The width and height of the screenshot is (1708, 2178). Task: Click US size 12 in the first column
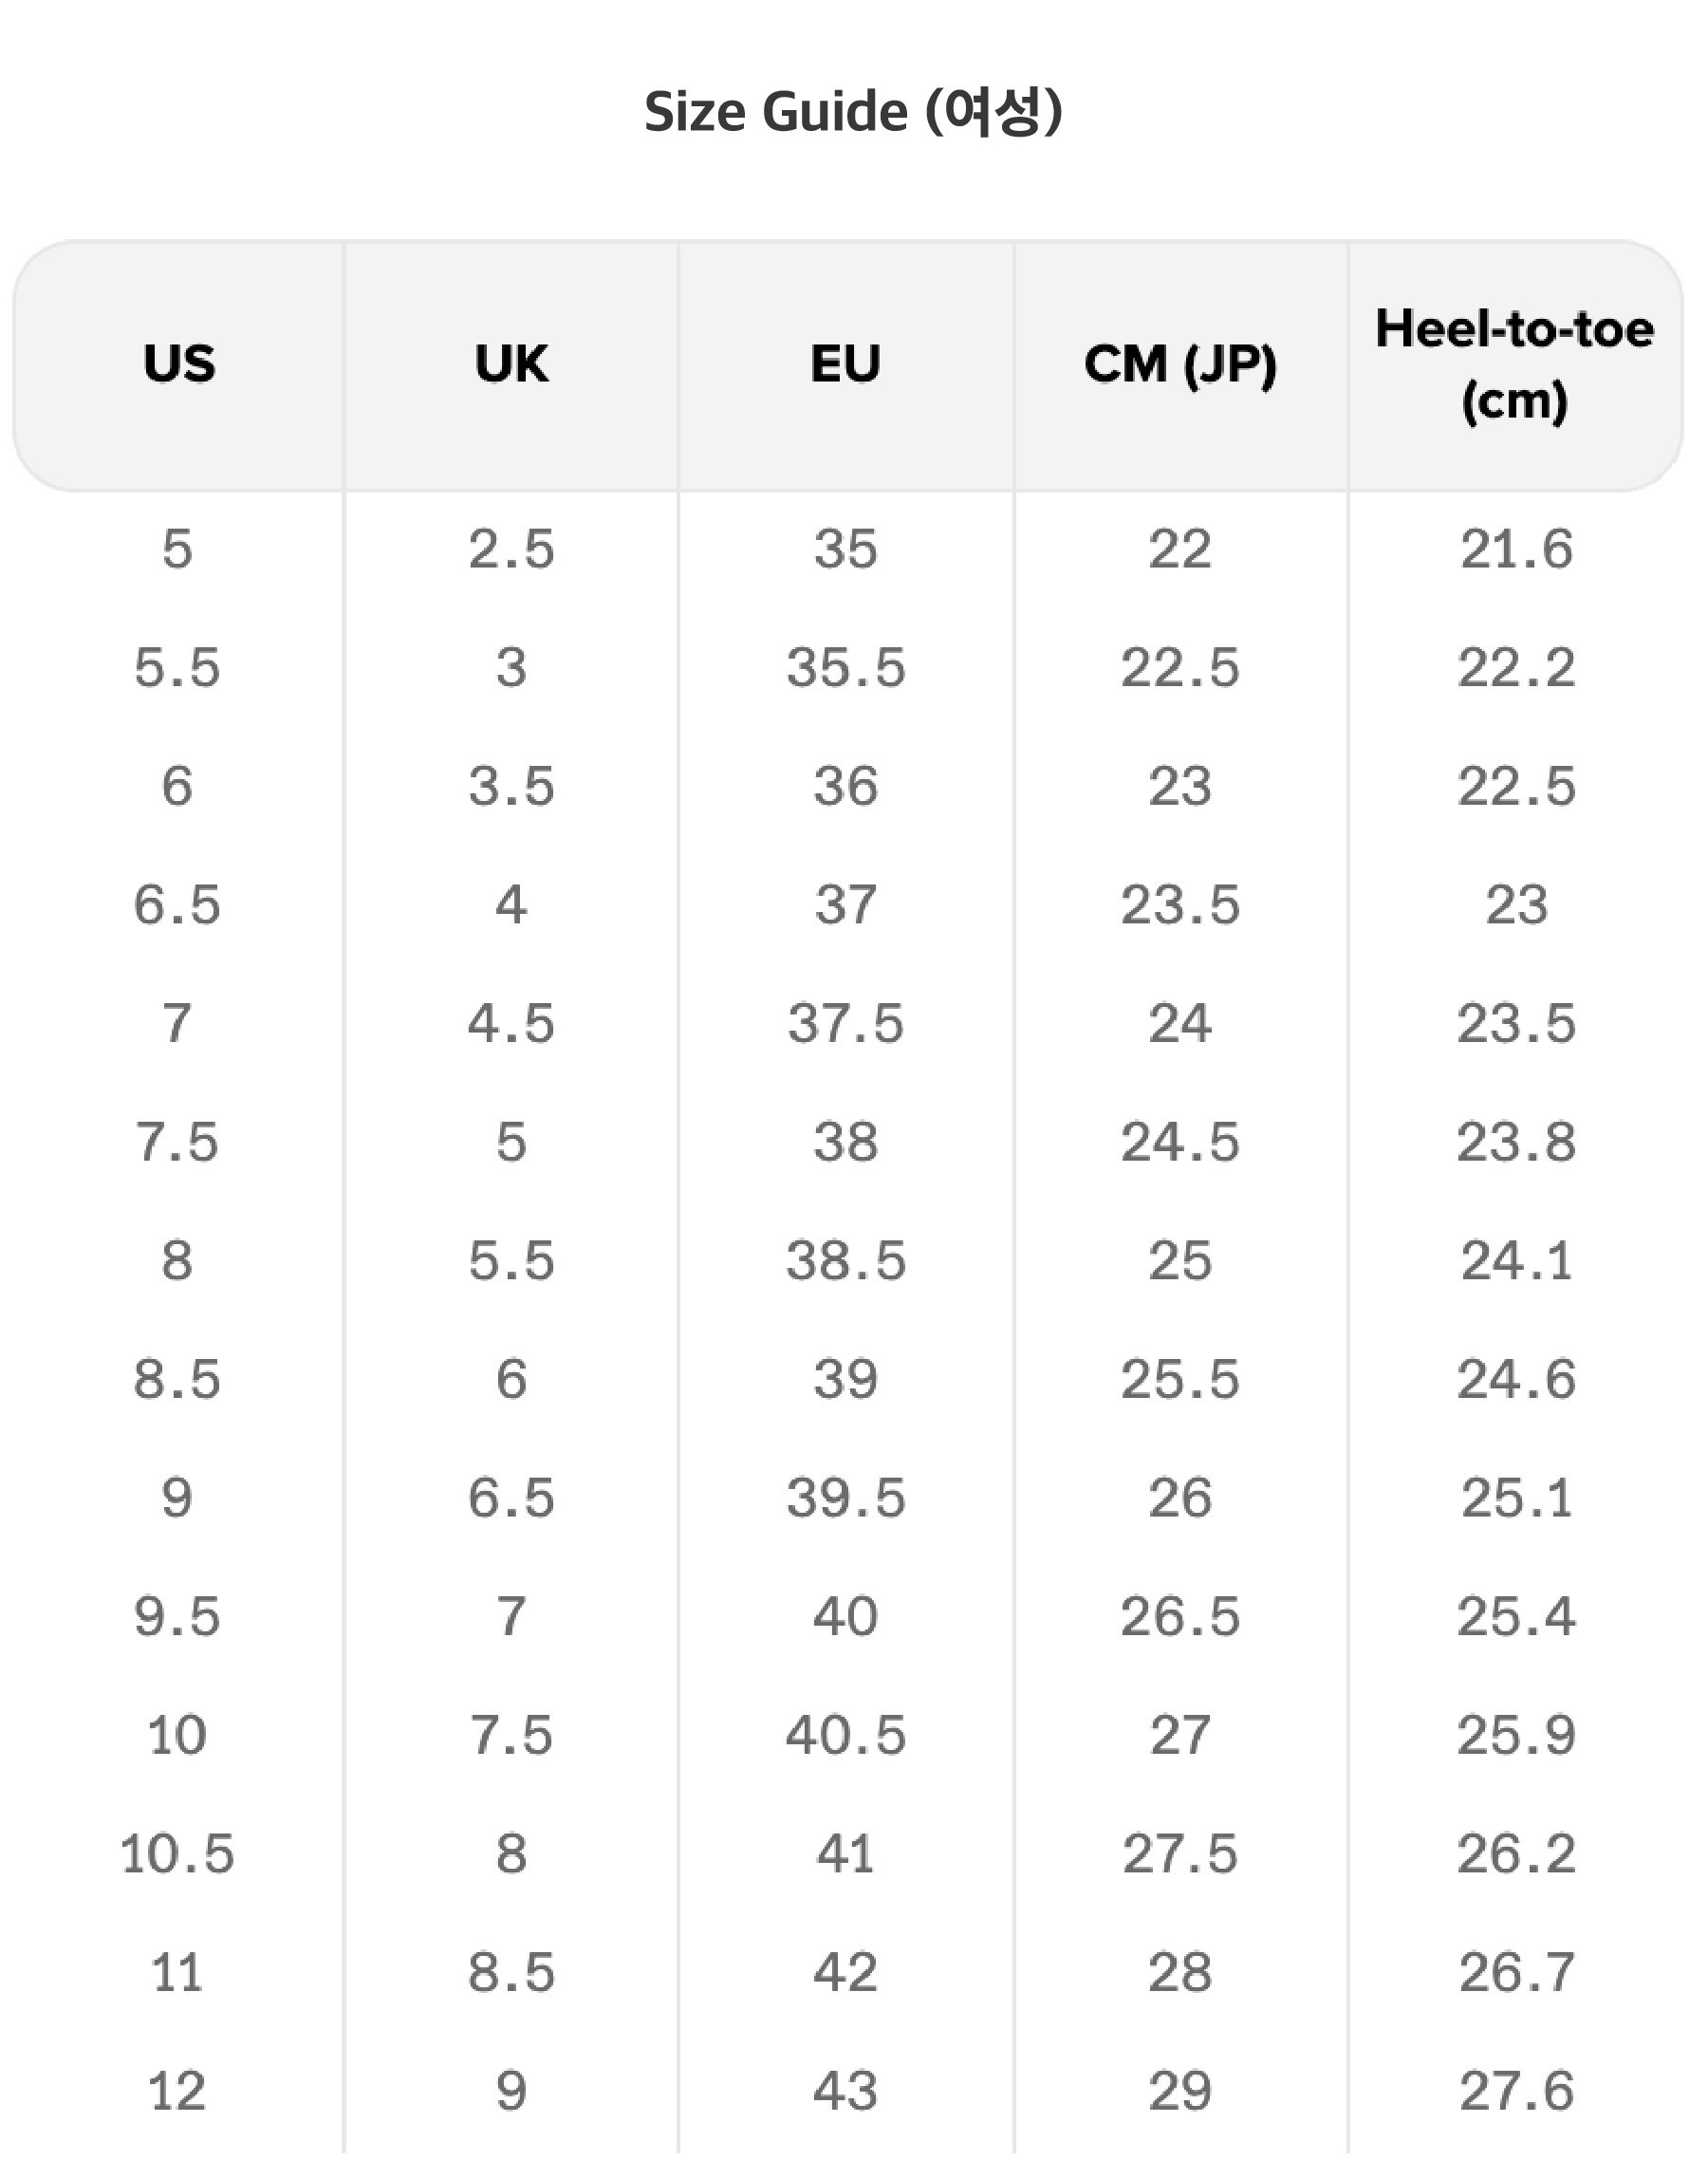coord(177,2092)
